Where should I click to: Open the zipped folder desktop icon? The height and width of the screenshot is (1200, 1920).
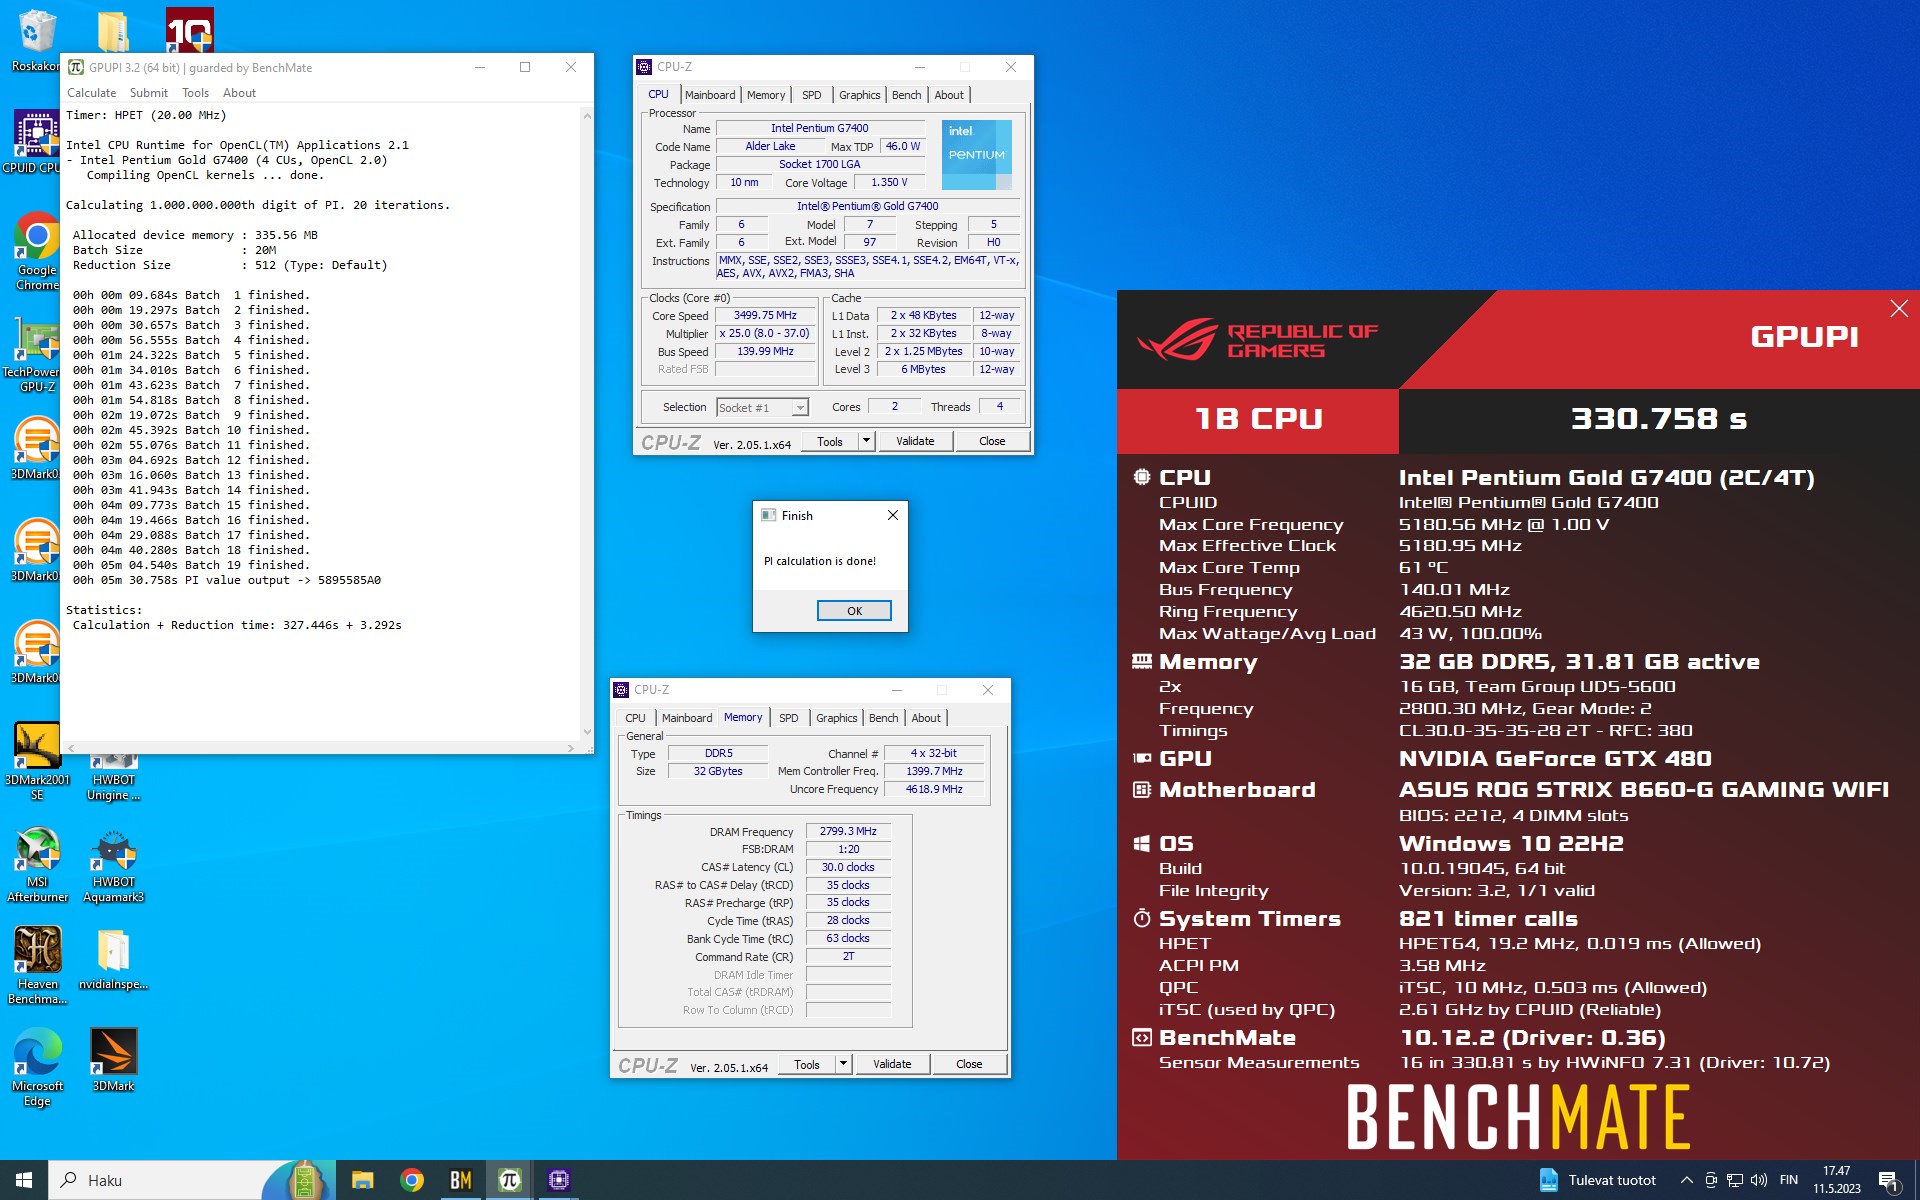[113, 32]
